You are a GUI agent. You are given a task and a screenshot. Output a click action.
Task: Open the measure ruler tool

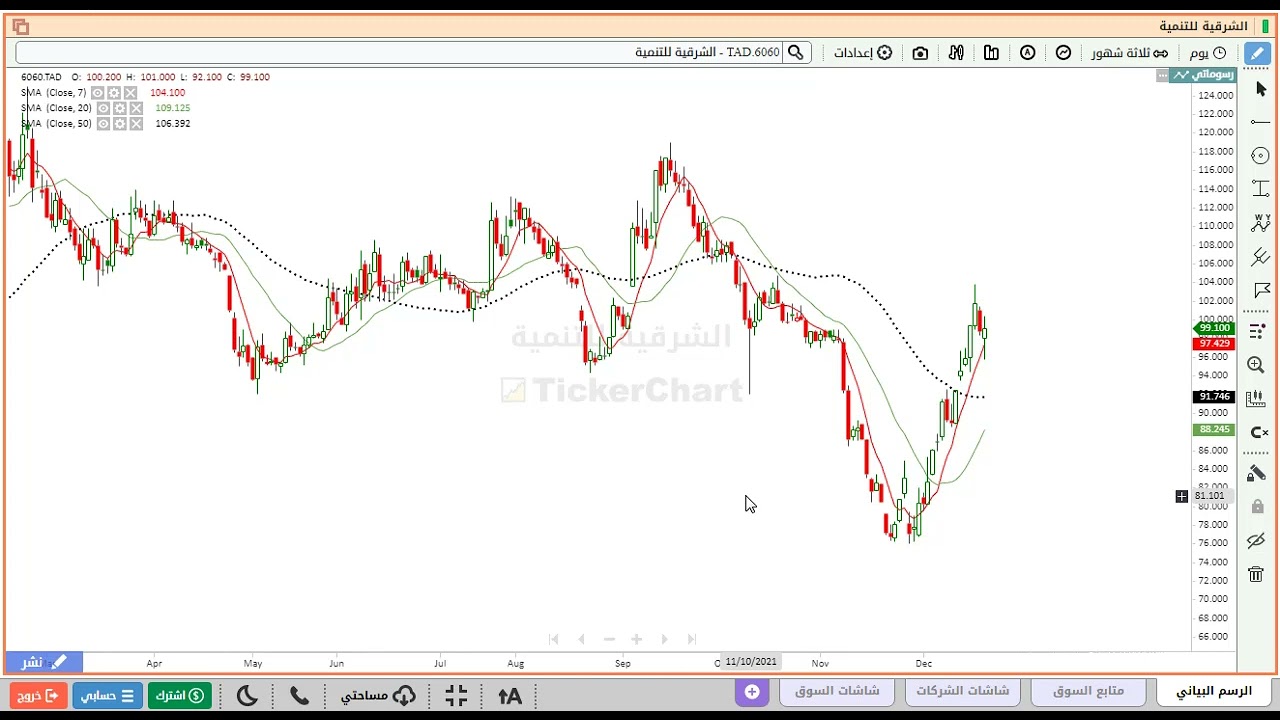[1257, 399]
